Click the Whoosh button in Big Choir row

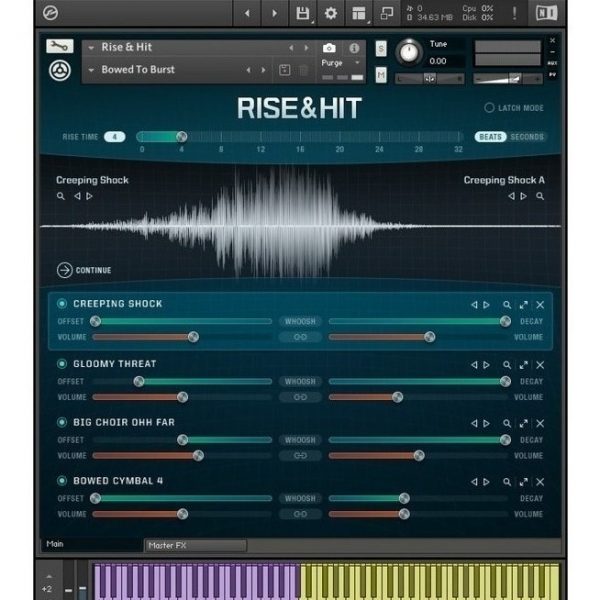point(300,440)
